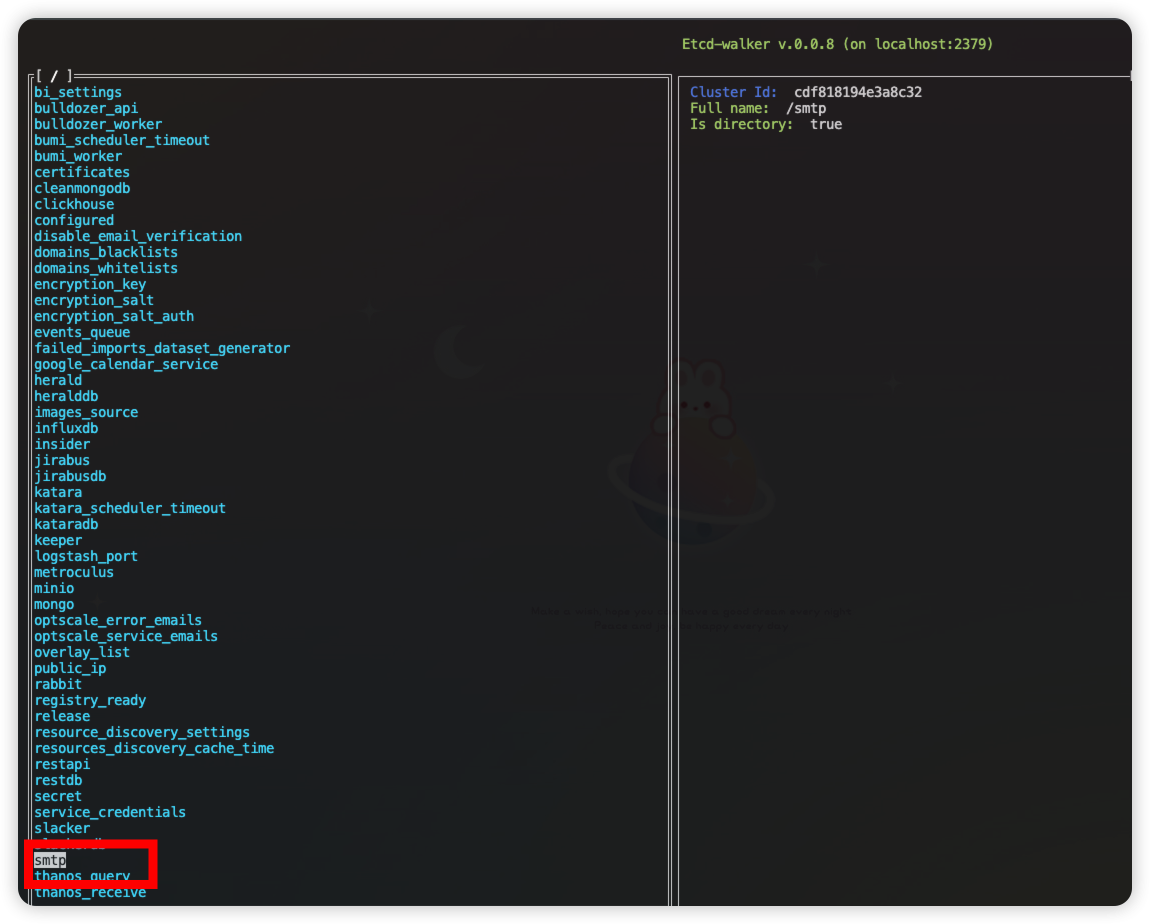The width and height of the screenshot is (1150, 924).
Task: Open the jirabus entry
Action: point(62,461)
